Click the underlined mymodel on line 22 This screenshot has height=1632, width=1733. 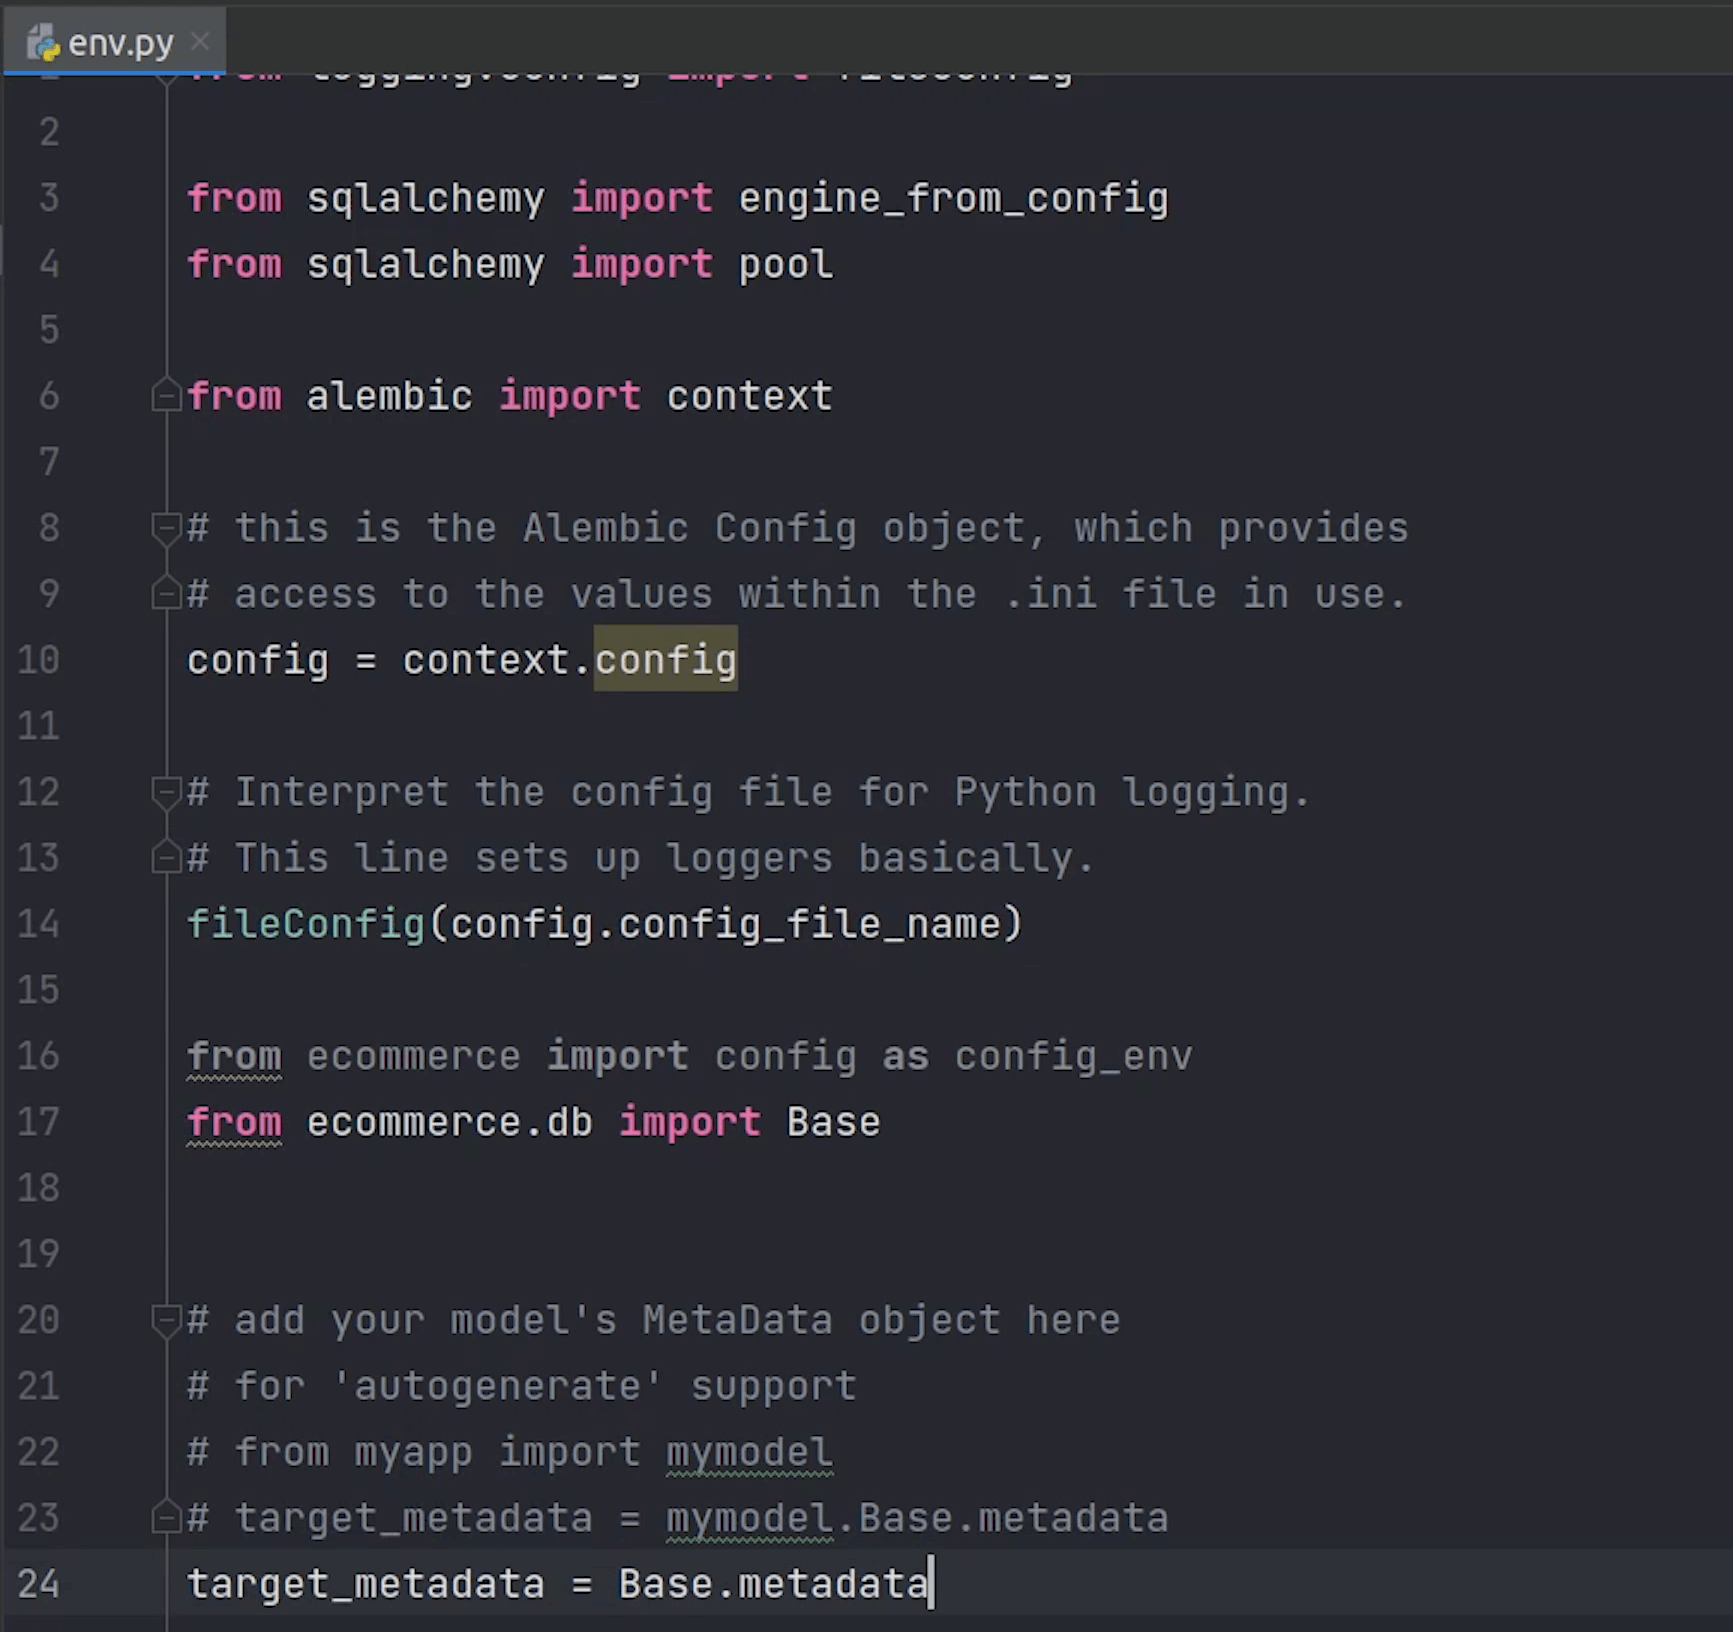pos(749,1452)
